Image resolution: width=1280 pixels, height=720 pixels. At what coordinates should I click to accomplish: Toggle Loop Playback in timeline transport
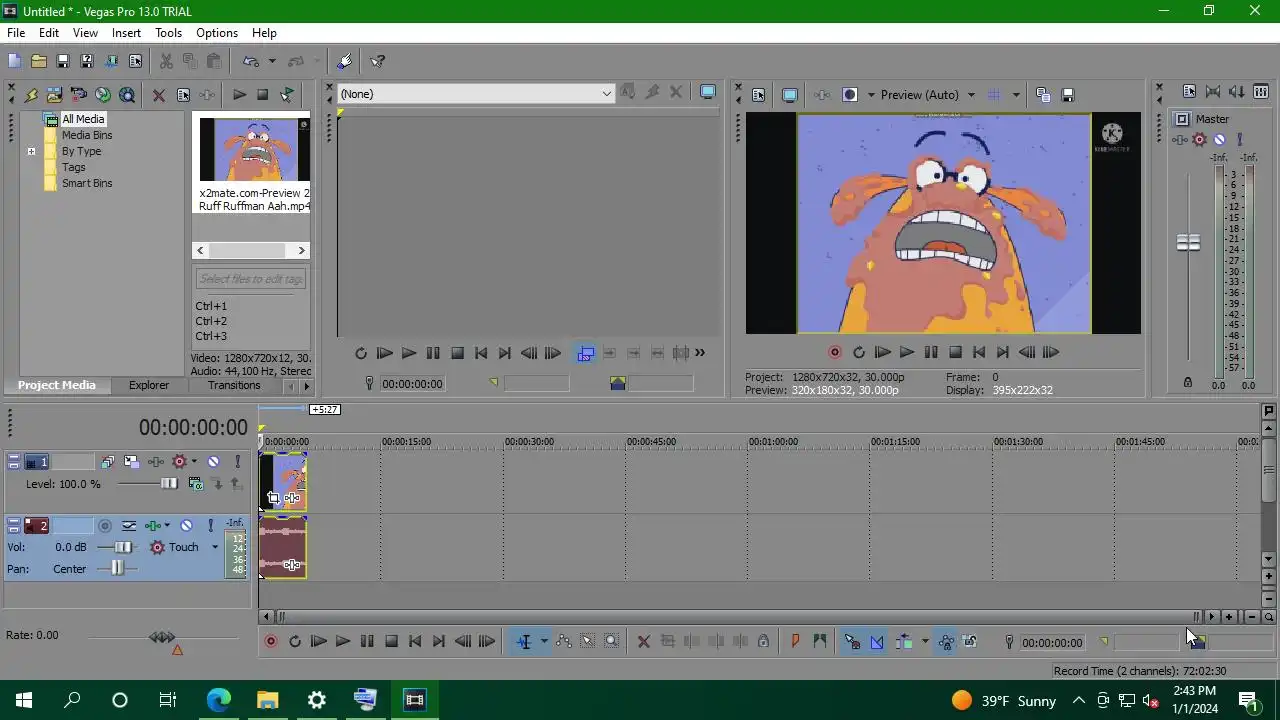click(295, 642)
